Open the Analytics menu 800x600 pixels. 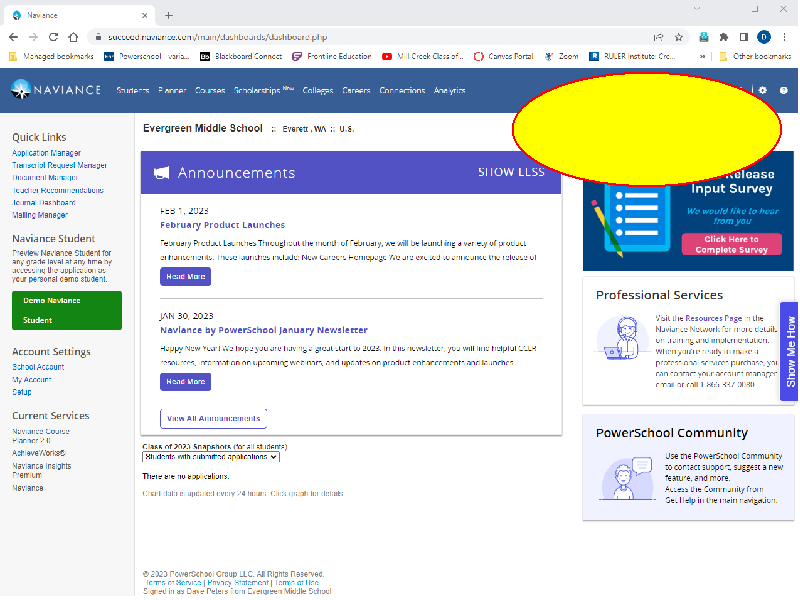click(449, 90)
